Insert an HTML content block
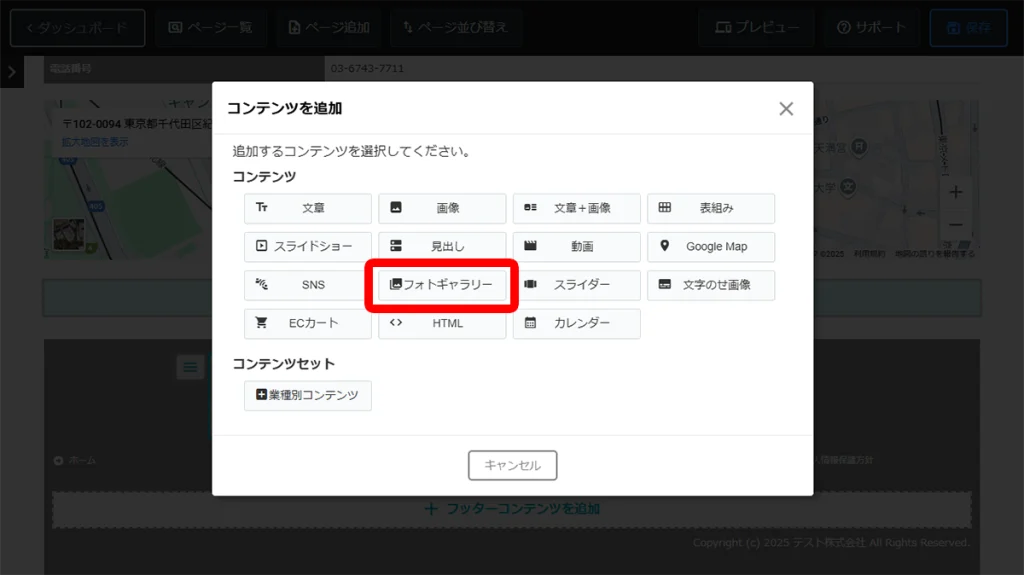This screenshot has width=1024, height=575. pos(442,323)
